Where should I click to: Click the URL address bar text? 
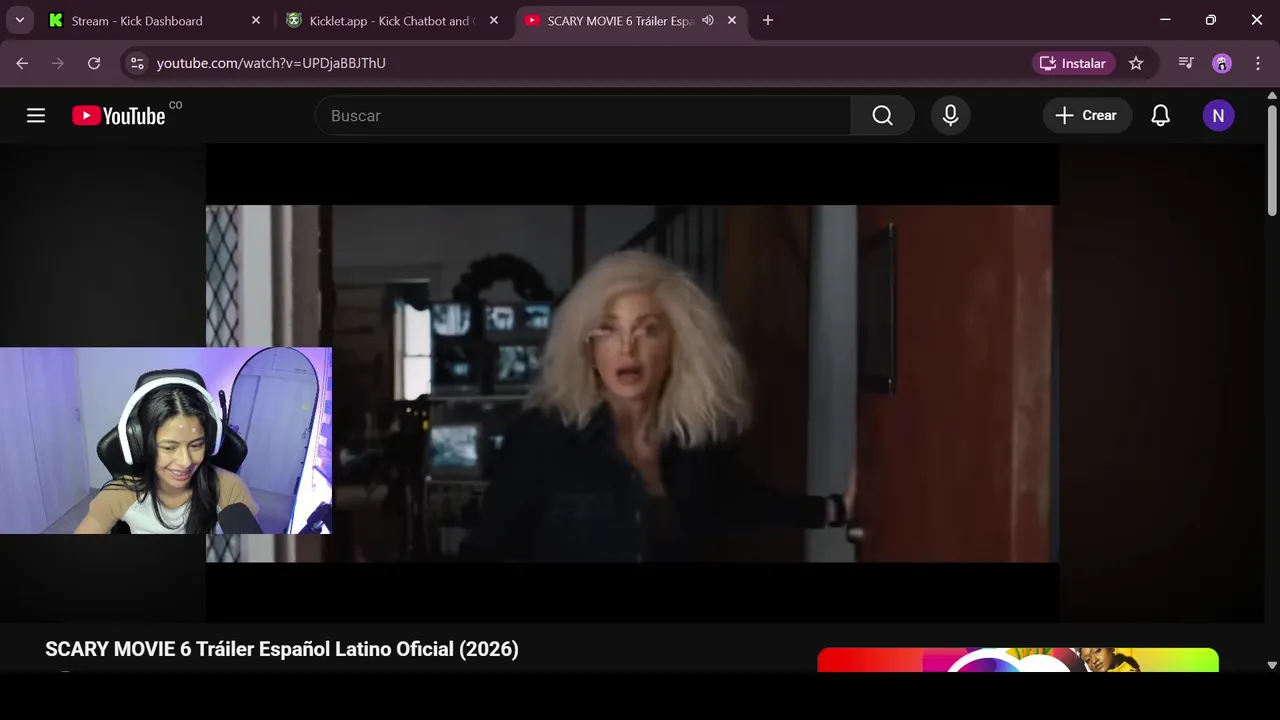tap(271, 63)
